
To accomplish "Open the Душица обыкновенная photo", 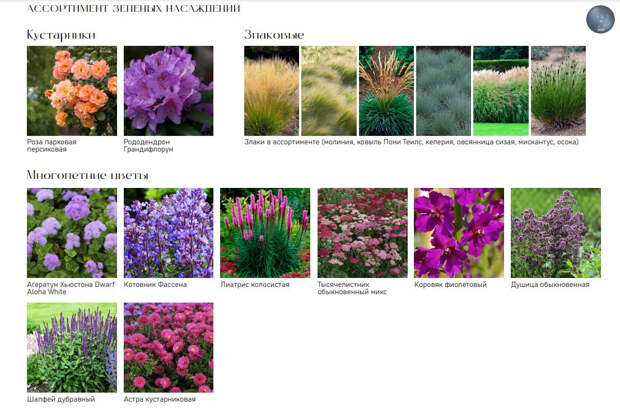I will [x=556, y=233].
